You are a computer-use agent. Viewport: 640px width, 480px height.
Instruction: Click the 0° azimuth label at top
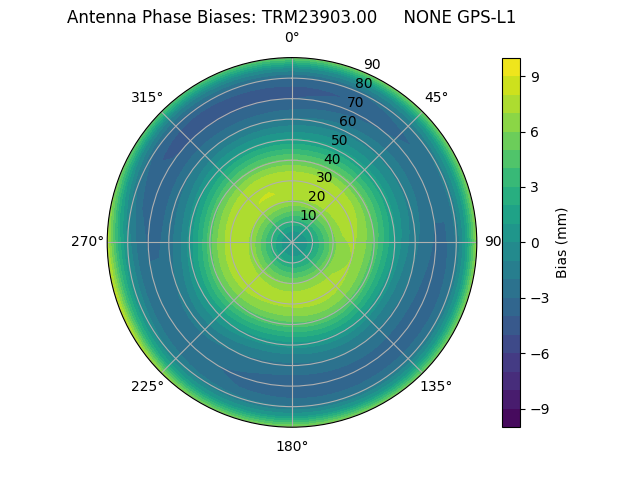pyautogui.click(x=292, y=38)
